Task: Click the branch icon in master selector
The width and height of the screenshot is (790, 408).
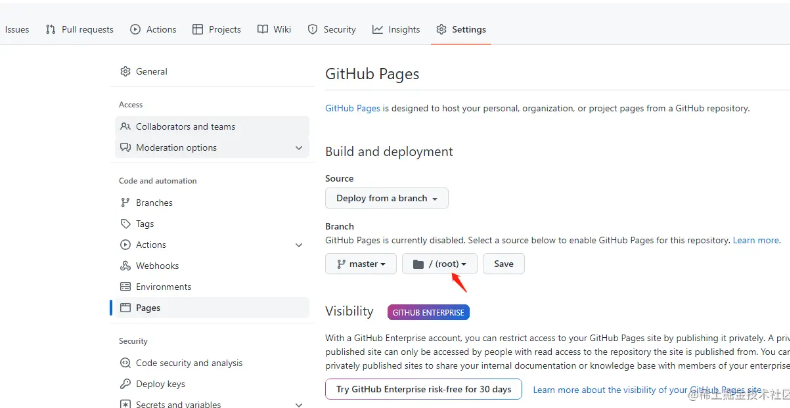Action: (x=341, y=264)
